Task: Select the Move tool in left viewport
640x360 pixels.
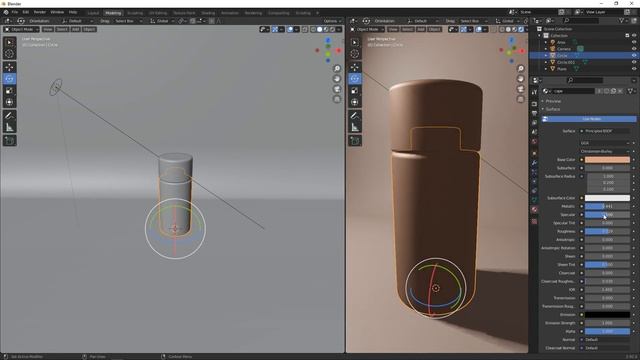Action: click(9, 67)
